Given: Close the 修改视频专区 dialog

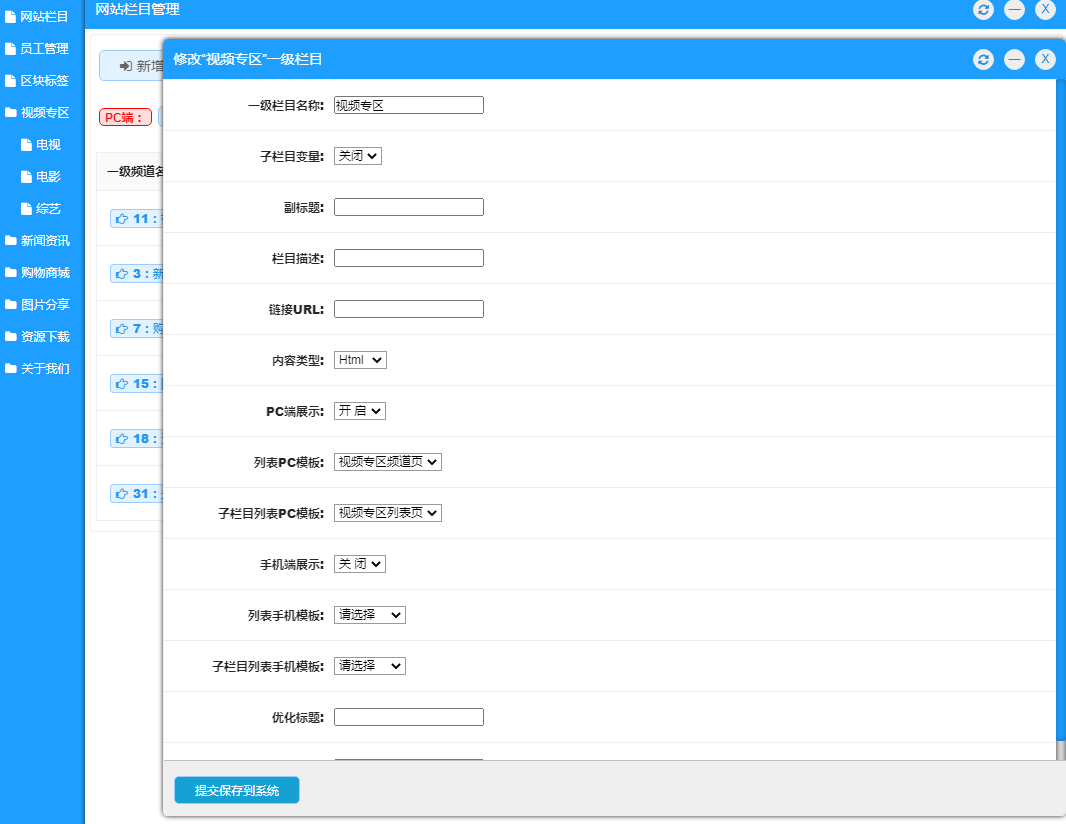Looking at the screenshot, I should (1046, 59).
